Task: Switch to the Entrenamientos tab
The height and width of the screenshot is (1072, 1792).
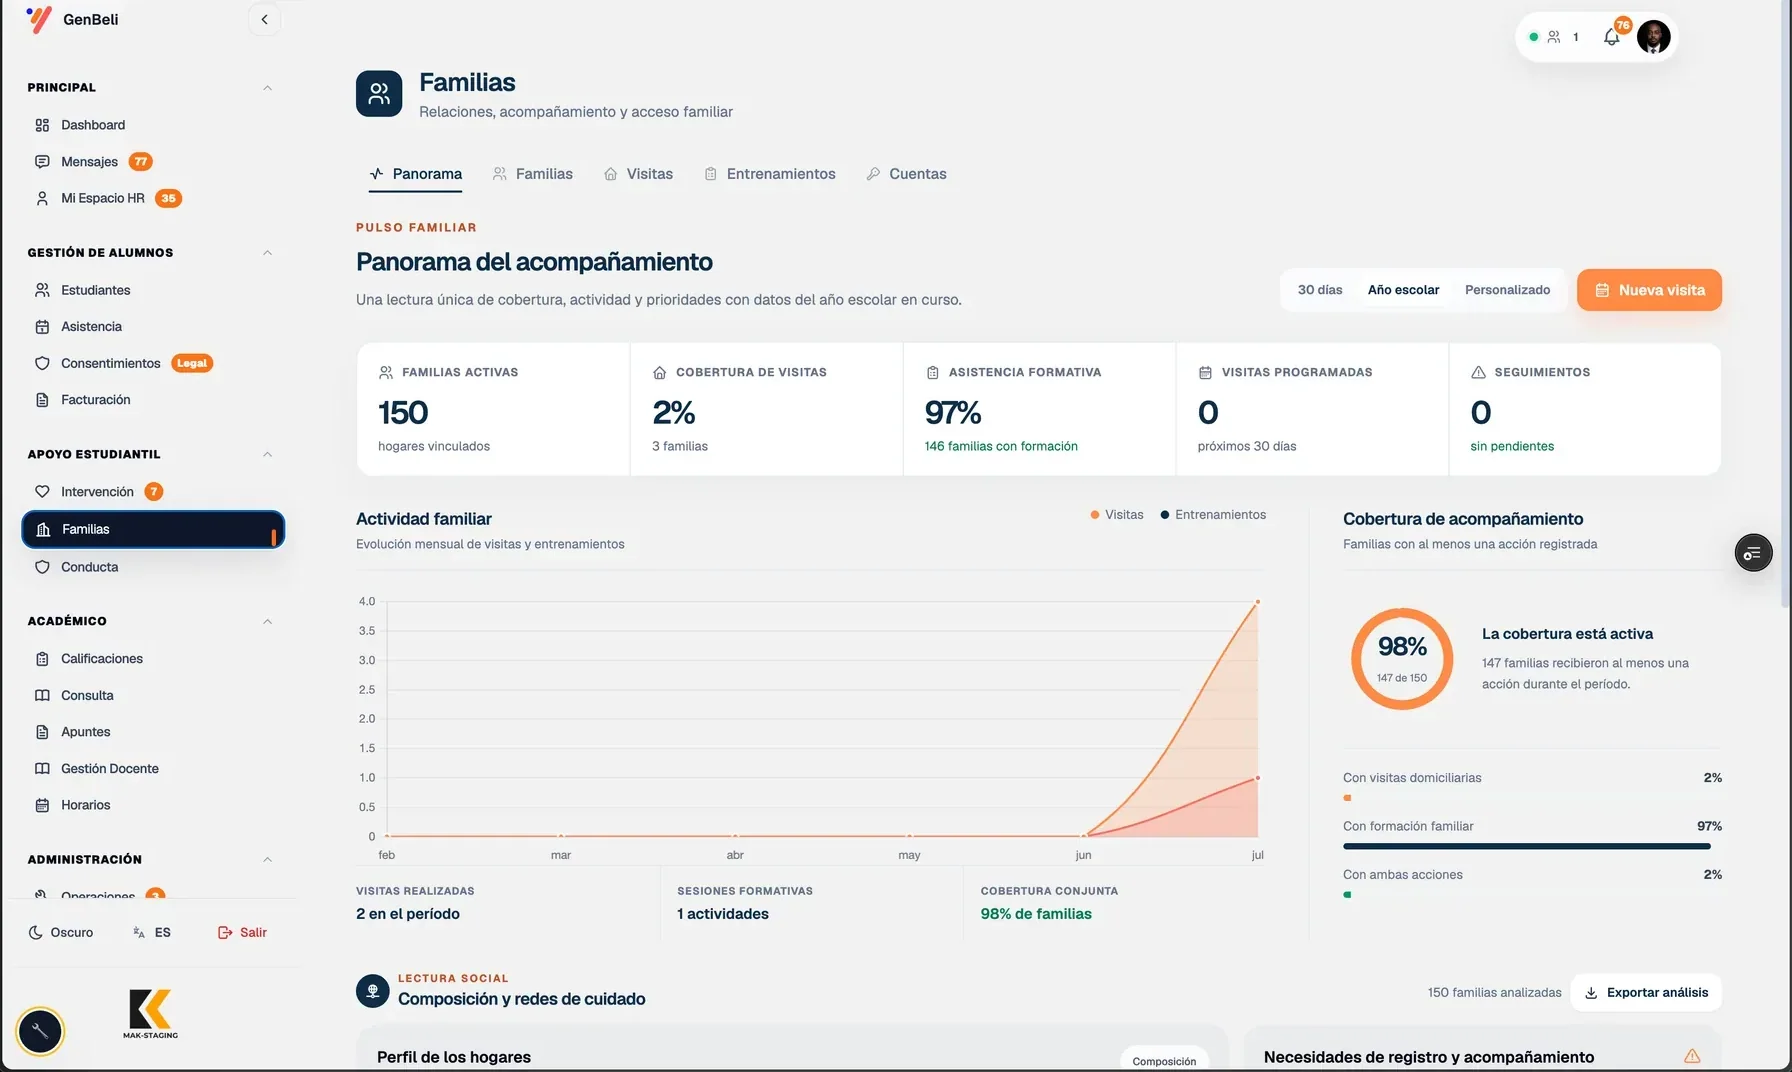Action: pos(769,174)
